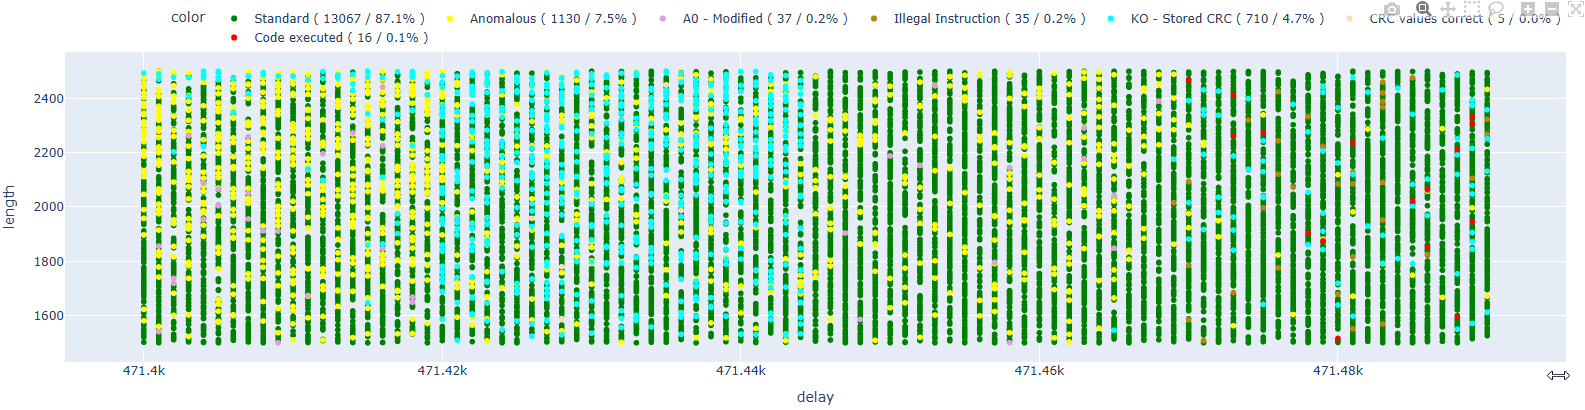Click the color legend title

(188, 18)
